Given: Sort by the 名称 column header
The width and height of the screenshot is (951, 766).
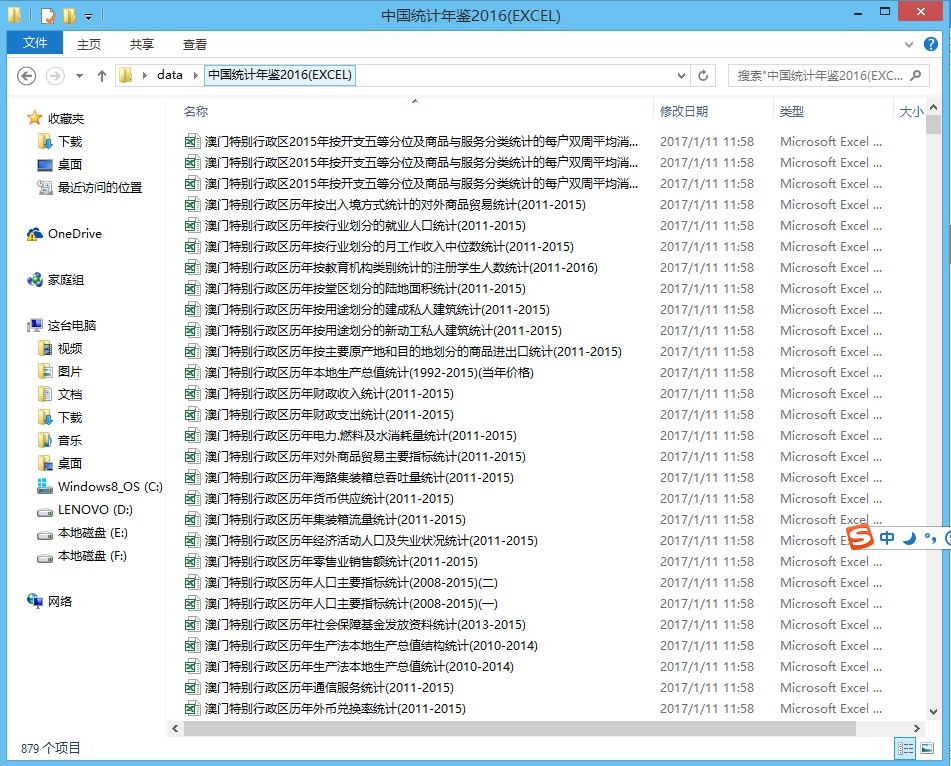Looking at the screenshot, I should pyautogui.click(x=196, y=112).
